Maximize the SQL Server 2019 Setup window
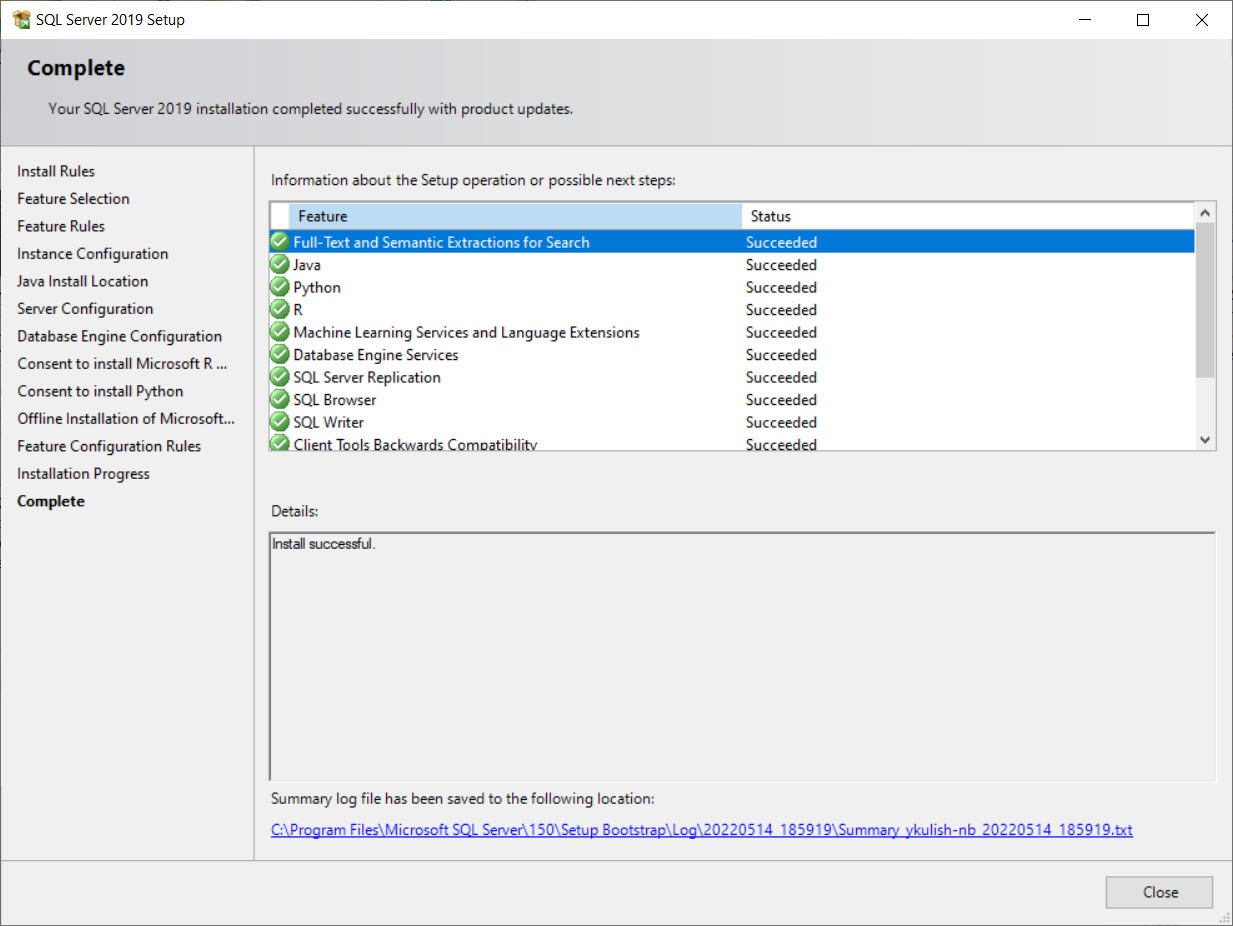This screenshot has width=1233, height=926. 1144,20
